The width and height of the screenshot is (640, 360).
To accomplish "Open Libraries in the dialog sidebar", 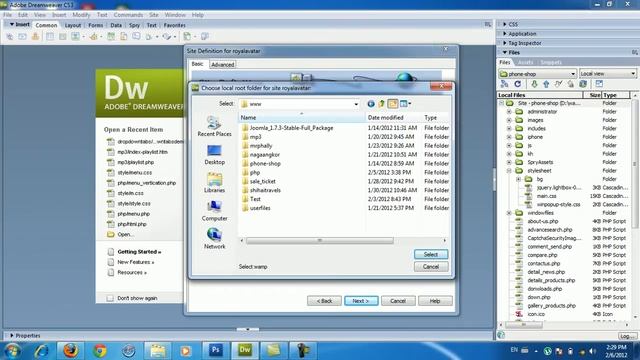I will [214, 182].
